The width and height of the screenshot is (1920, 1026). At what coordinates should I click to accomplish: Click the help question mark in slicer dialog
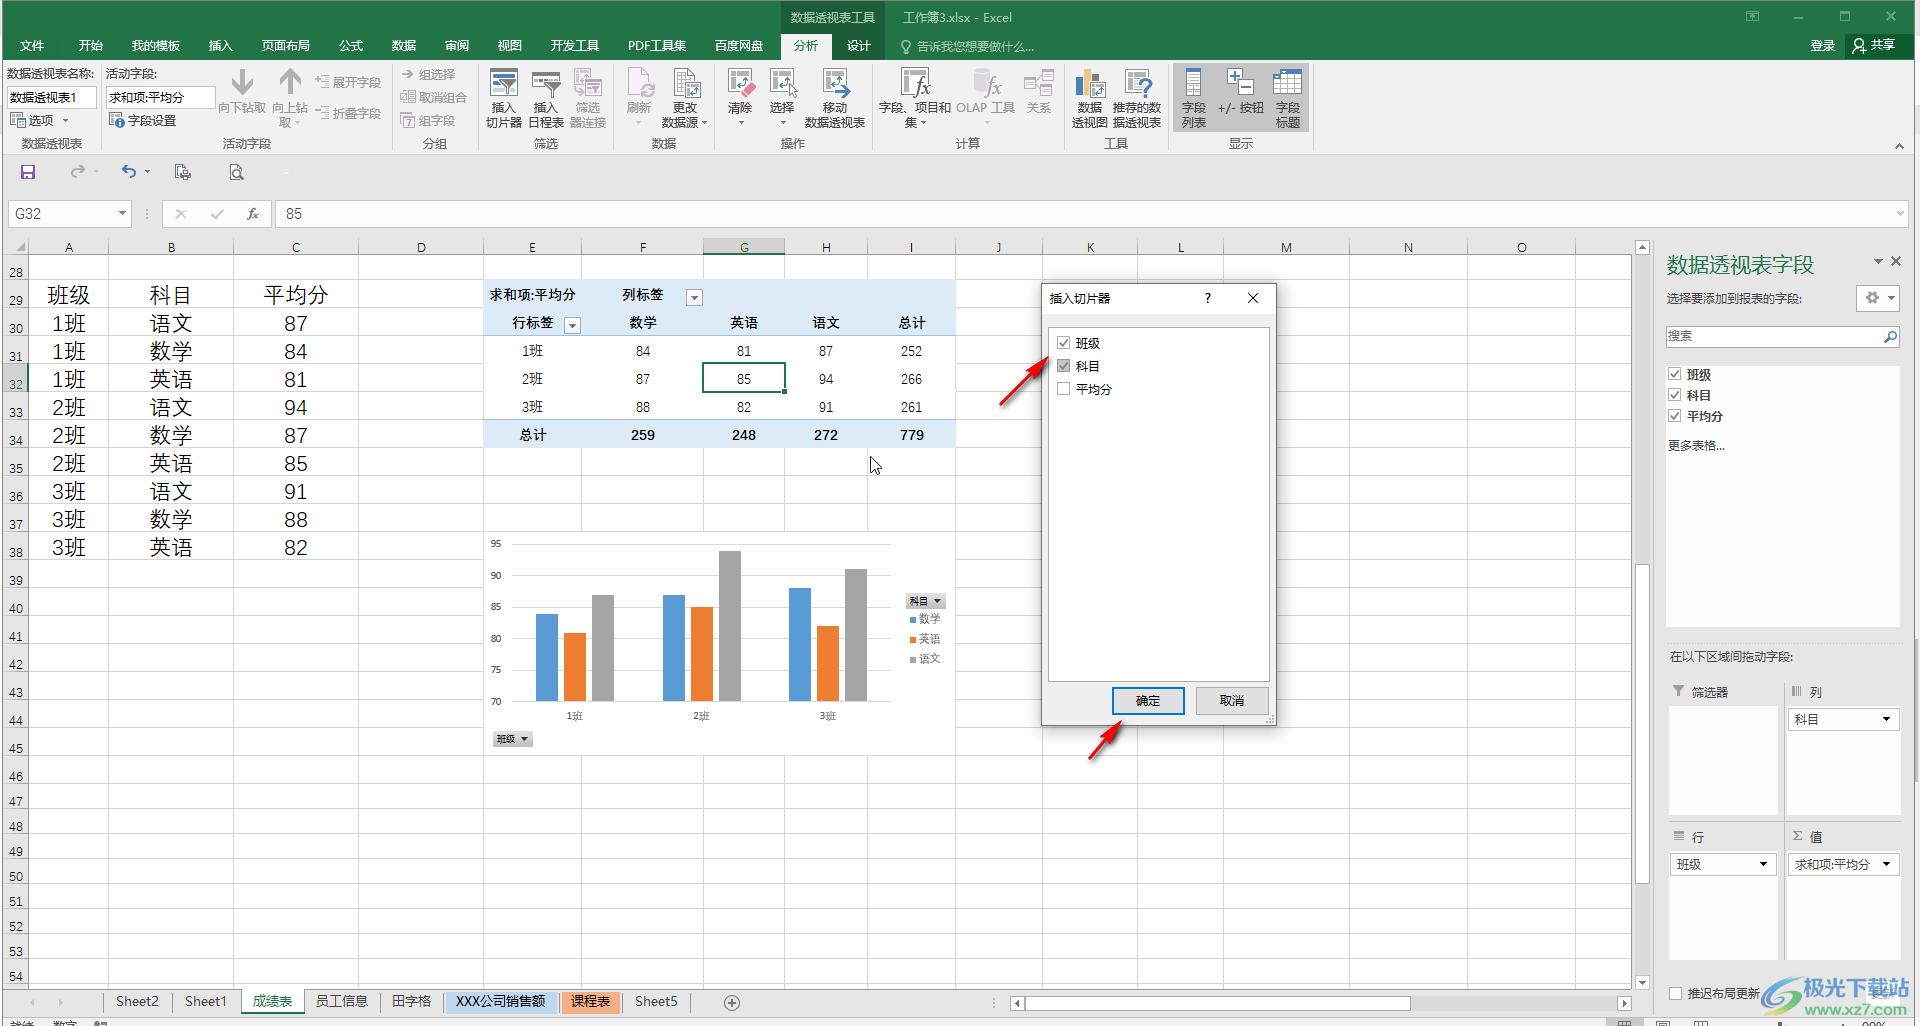click(1208, 298)
